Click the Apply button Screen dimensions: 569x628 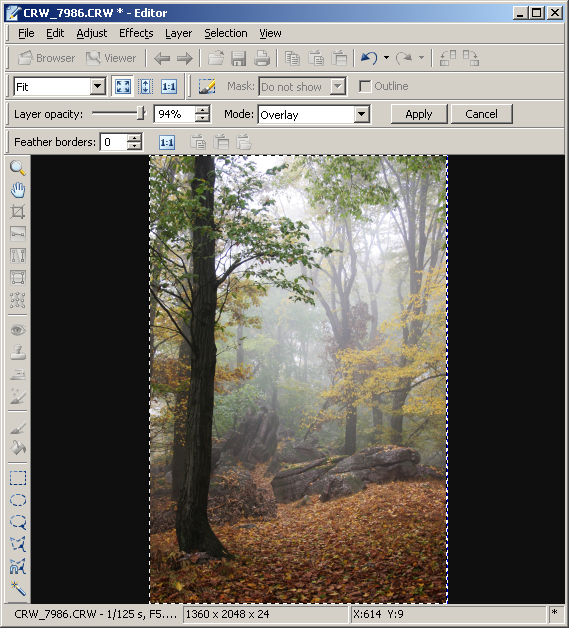[x=419, y=114]
